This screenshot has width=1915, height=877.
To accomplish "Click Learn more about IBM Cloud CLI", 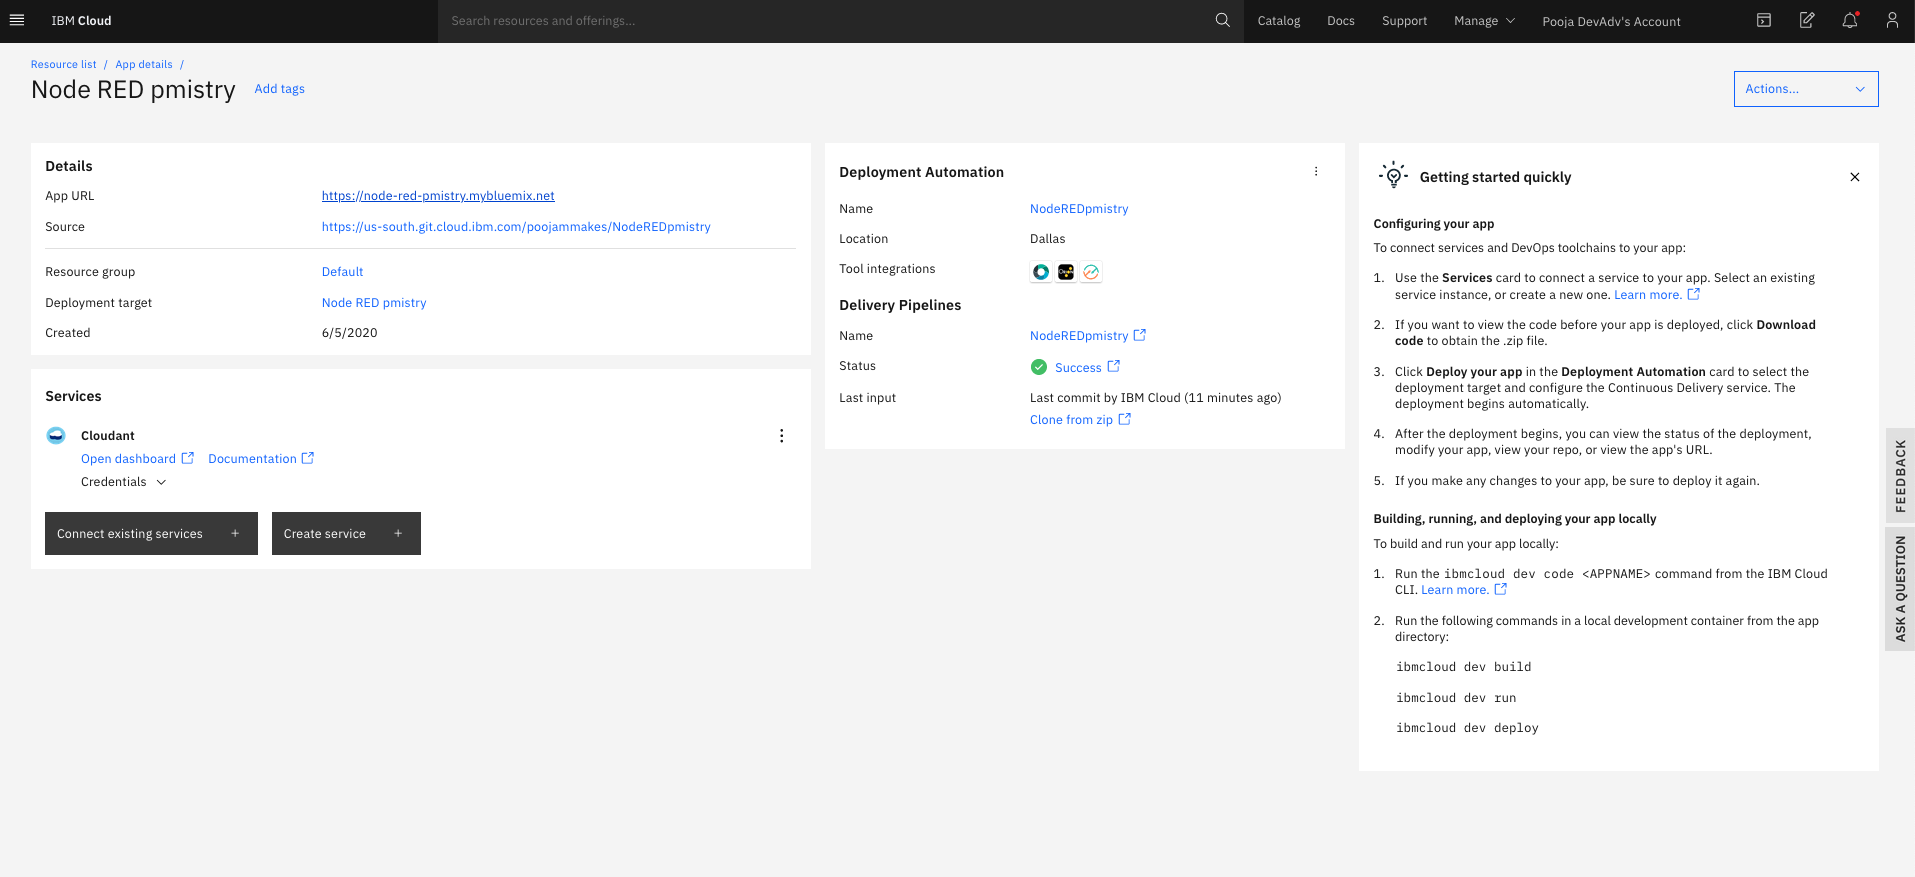I will click(x=1455, y=590).
